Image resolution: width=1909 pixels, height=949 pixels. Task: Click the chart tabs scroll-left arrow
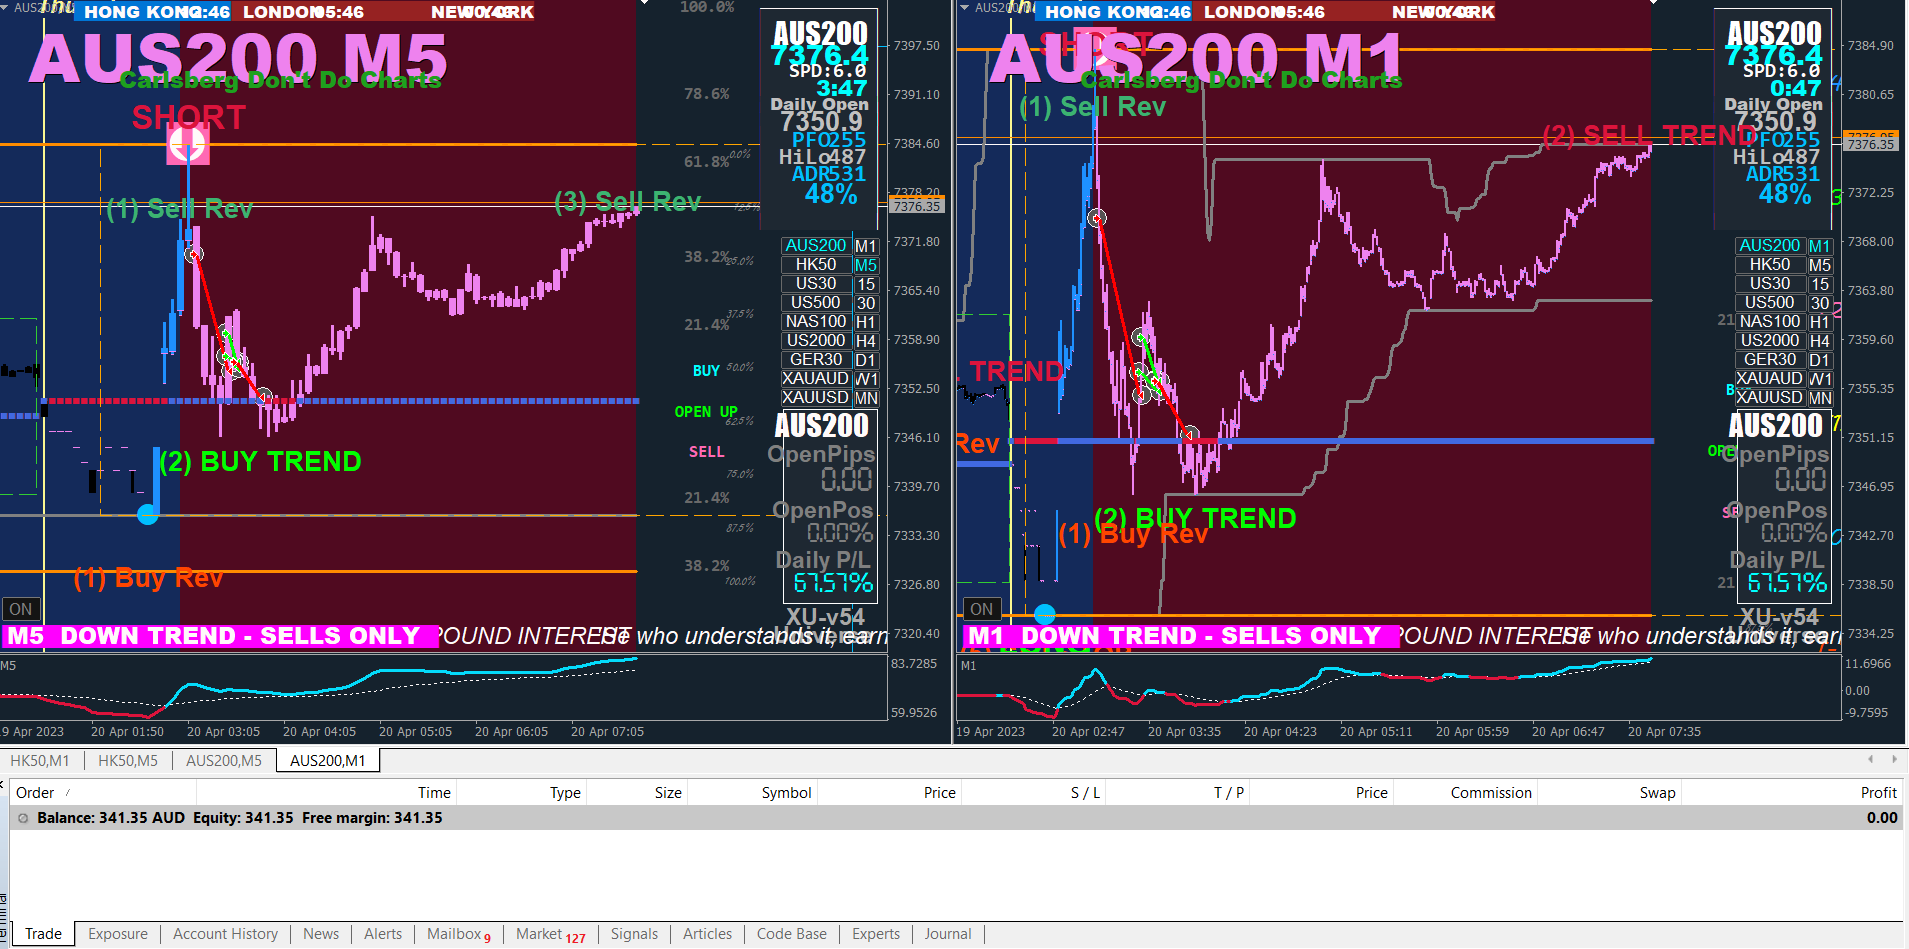click(1871, 760)
